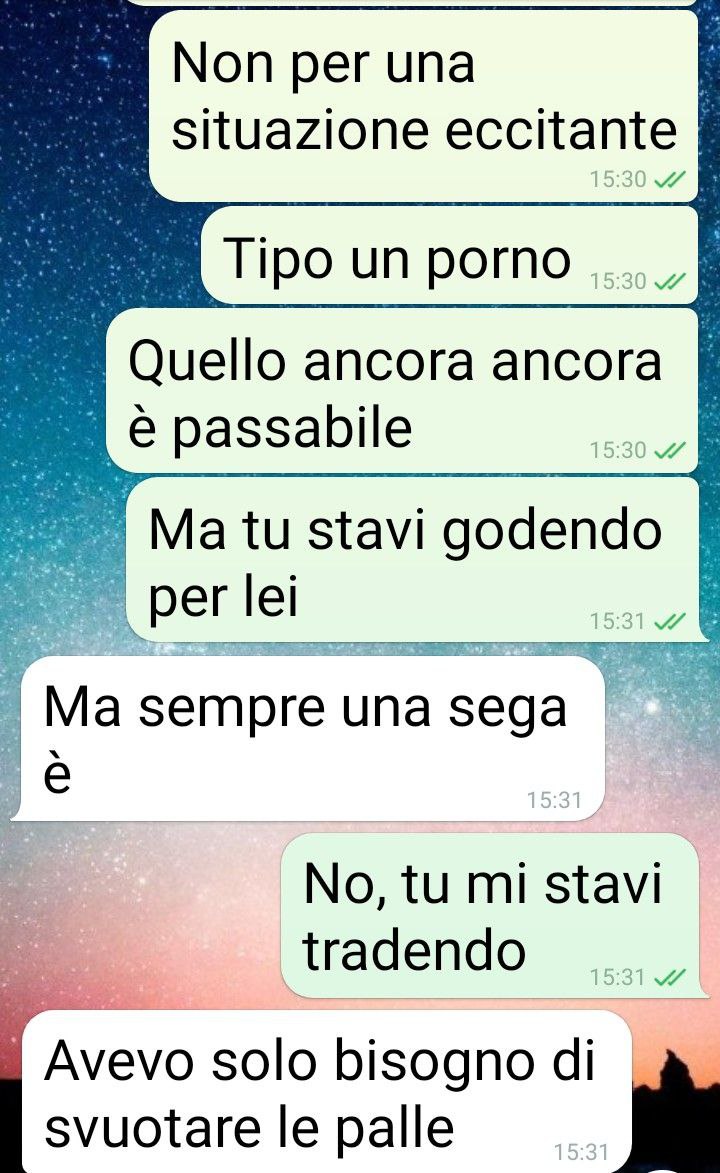Tap 15:31 timestamp on 'svuotare le palle' message
The image size is (720, 1173).
[582, 1152]
